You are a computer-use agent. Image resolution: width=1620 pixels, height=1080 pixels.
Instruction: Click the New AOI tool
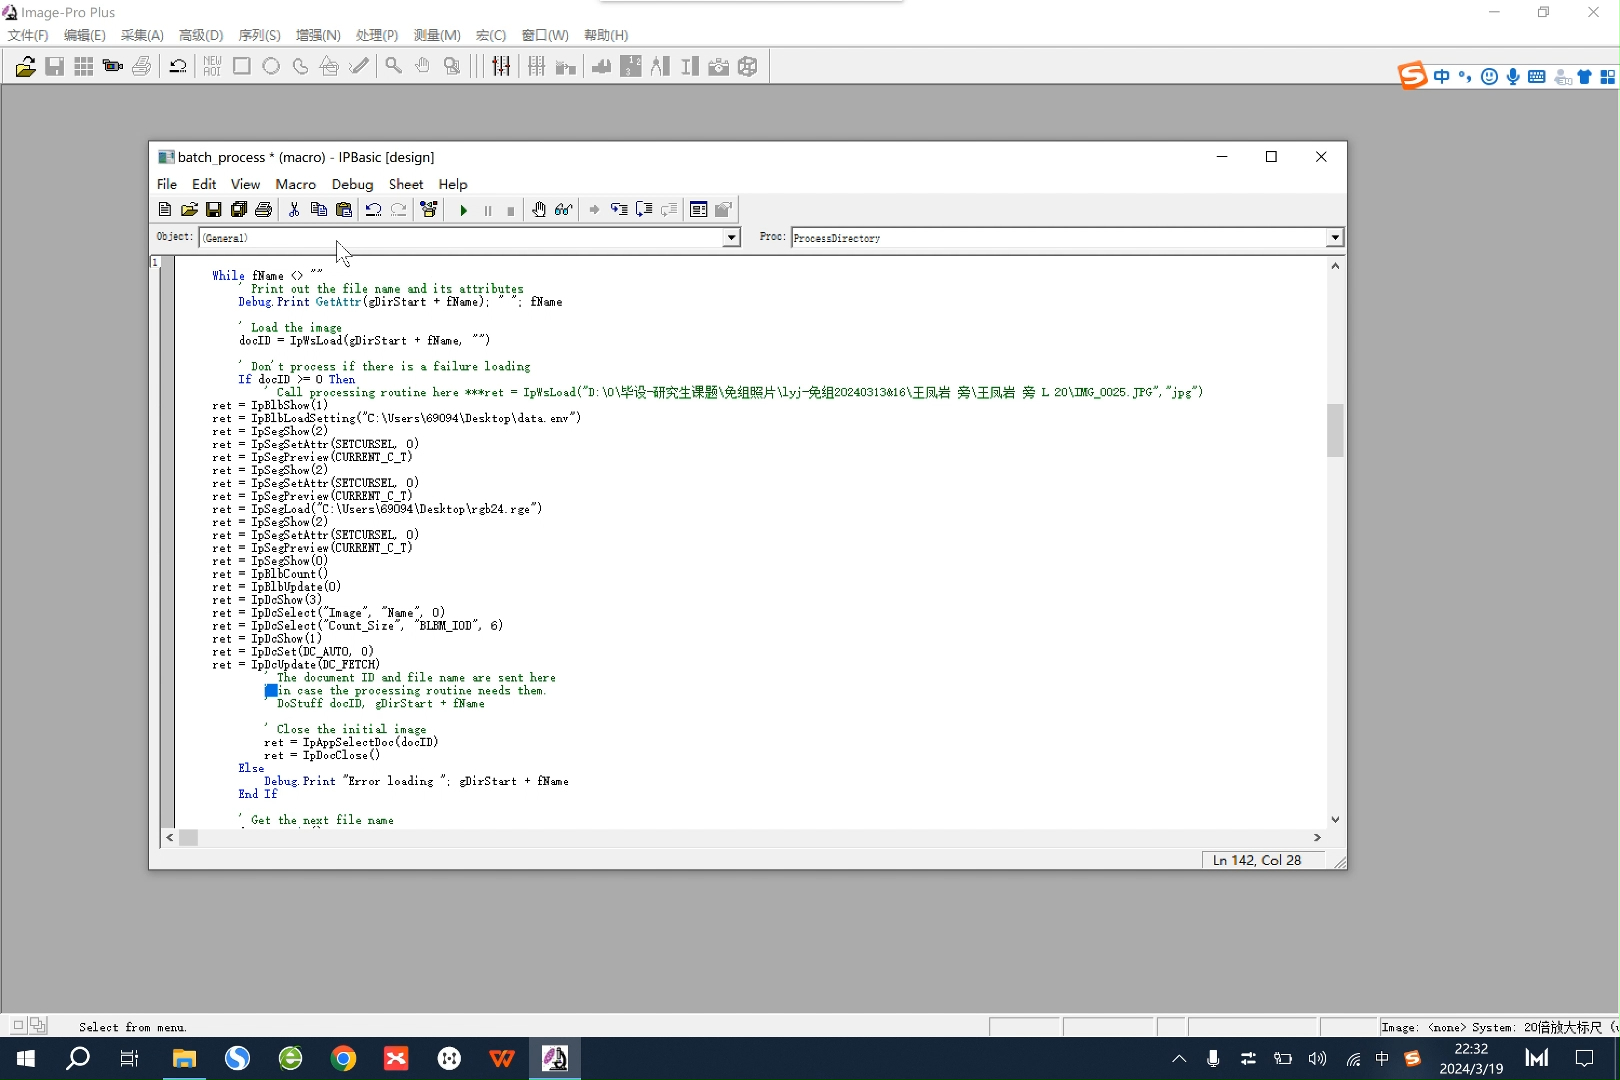coord(212,67)
